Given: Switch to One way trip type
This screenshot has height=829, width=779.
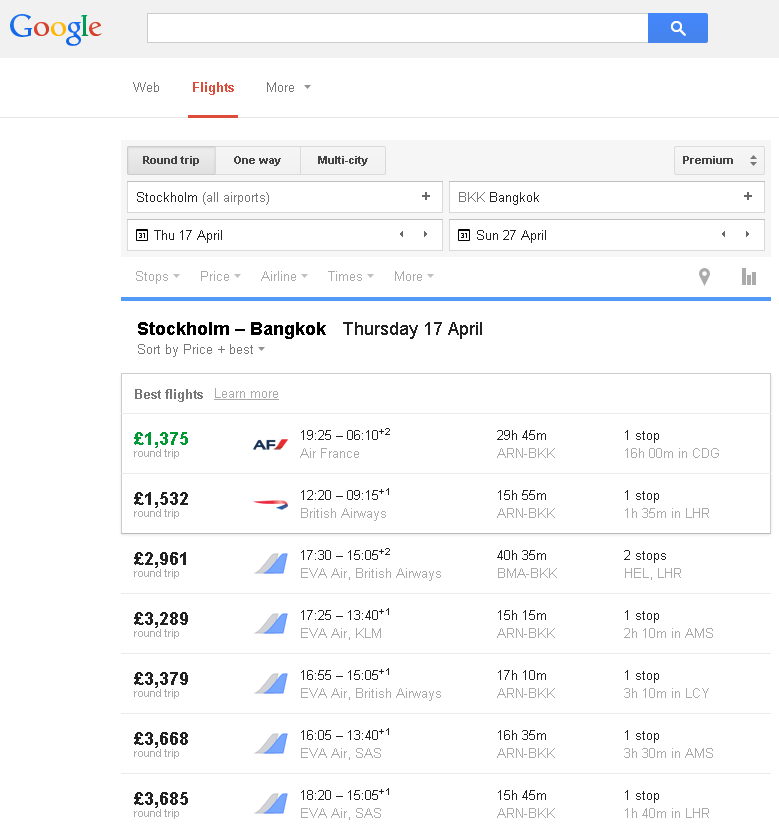Looking at the screenshot, I should click(x=257, y=160).
